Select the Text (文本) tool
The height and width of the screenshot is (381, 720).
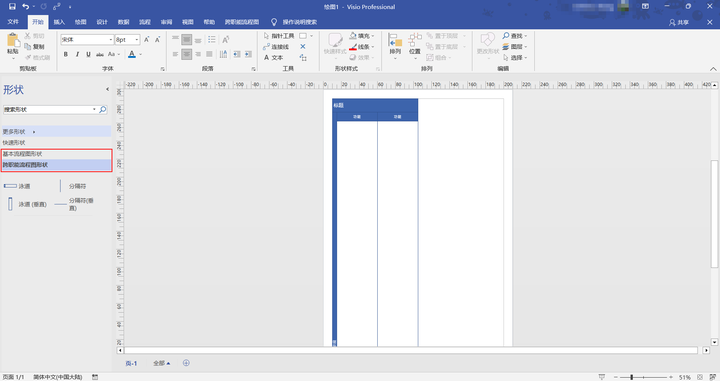tap(273, 58)
